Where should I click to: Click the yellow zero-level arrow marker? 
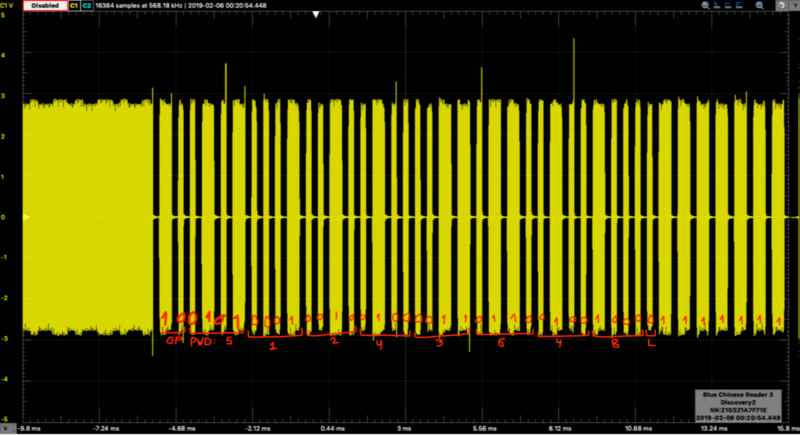coord(26,217)
